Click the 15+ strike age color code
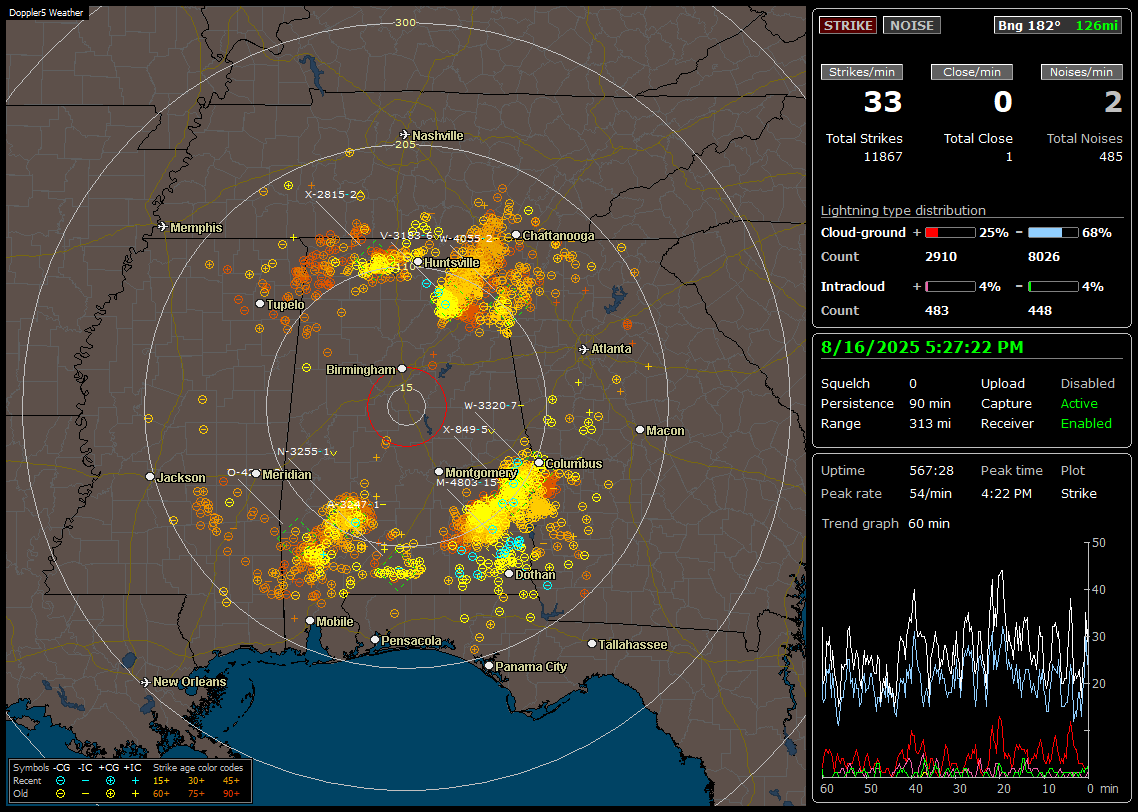Screen dimensions: 1138x812 (x=161, y=781)
